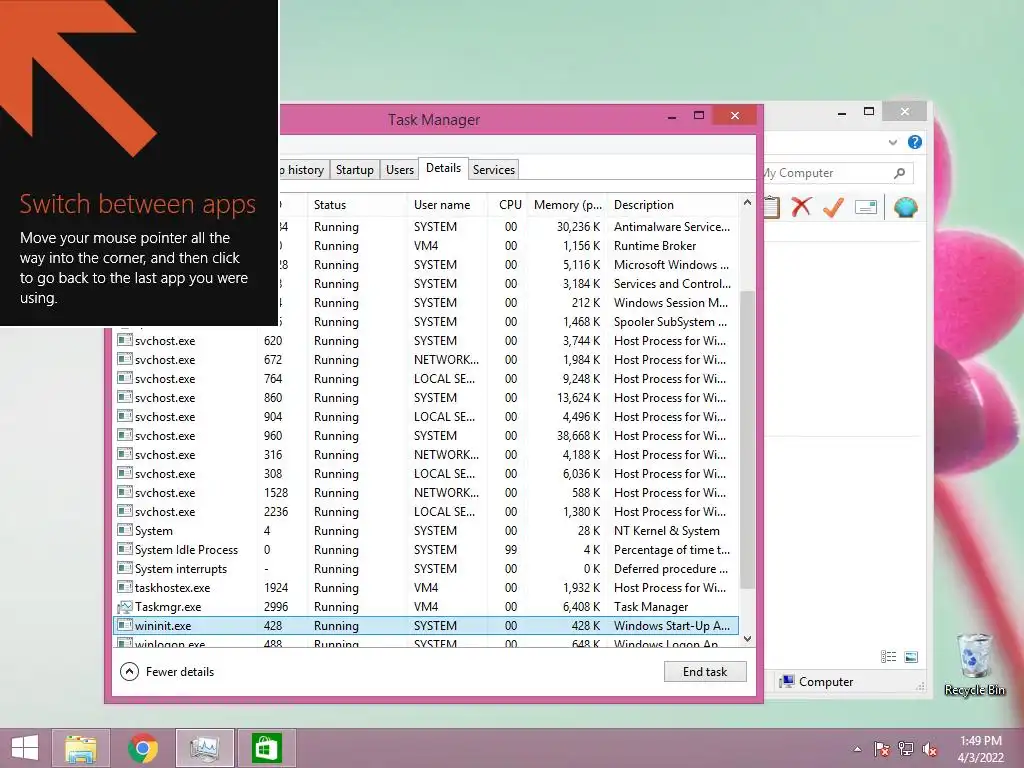The height and width of the screenshot is (768, 1024).
Task: Click the scroll up arrow in the process list
Action: [x=747, y=203]
